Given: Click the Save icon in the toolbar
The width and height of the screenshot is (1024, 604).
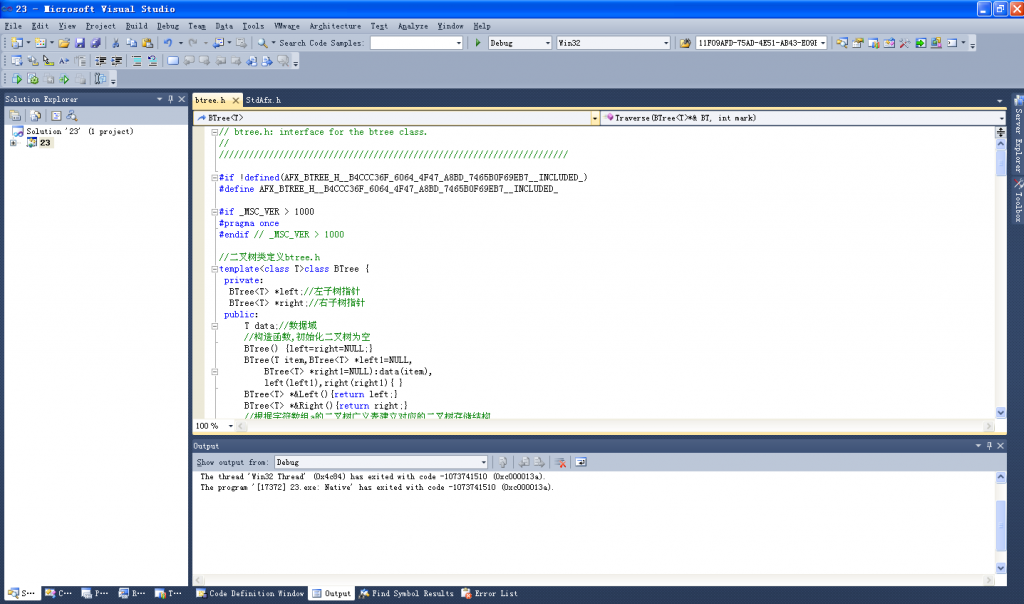Looking at the screenshot, I should pos(80,43).
